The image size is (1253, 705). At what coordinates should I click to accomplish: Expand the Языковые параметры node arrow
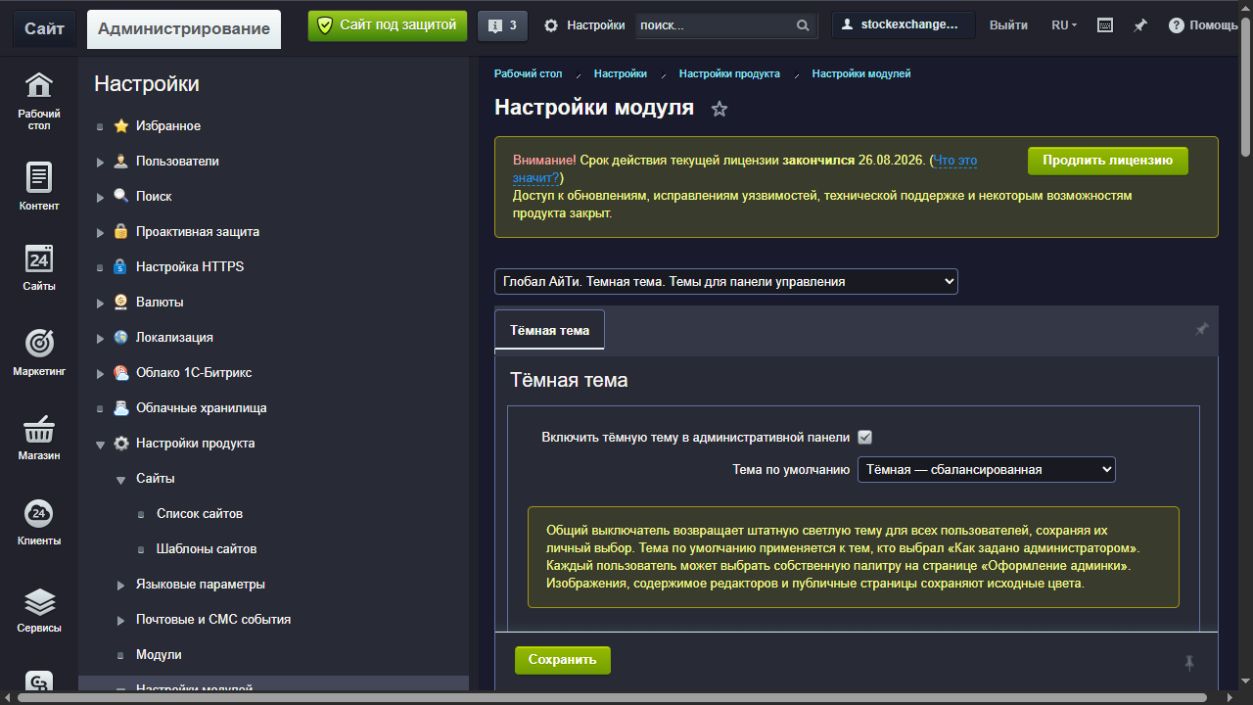click(x=120, y=585)
